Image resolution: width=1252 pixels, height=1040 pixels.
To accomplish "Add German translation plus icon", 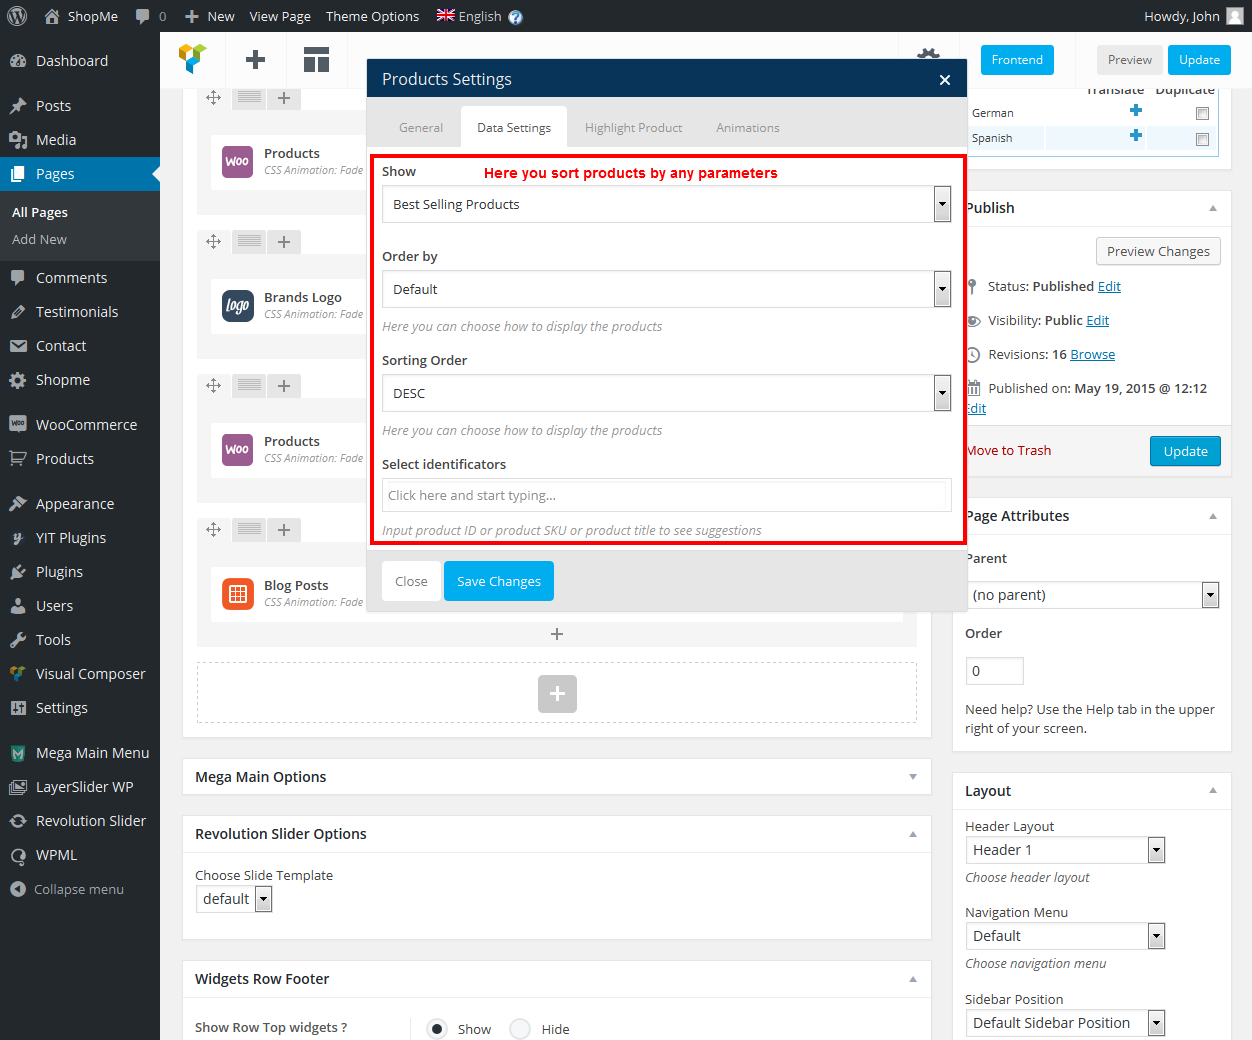I will click(1135, 111).
